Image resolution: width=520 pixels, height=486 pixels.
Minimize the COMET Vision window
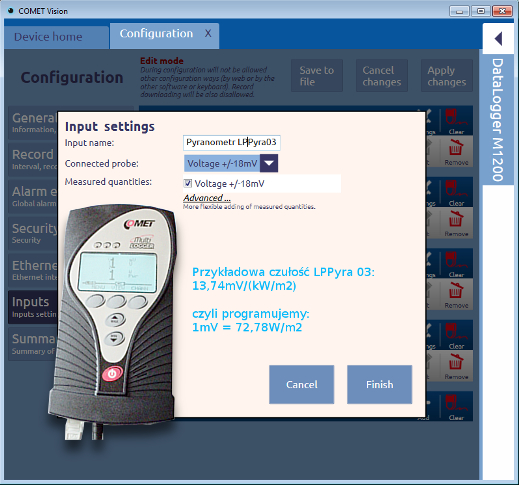pos(459,11)
